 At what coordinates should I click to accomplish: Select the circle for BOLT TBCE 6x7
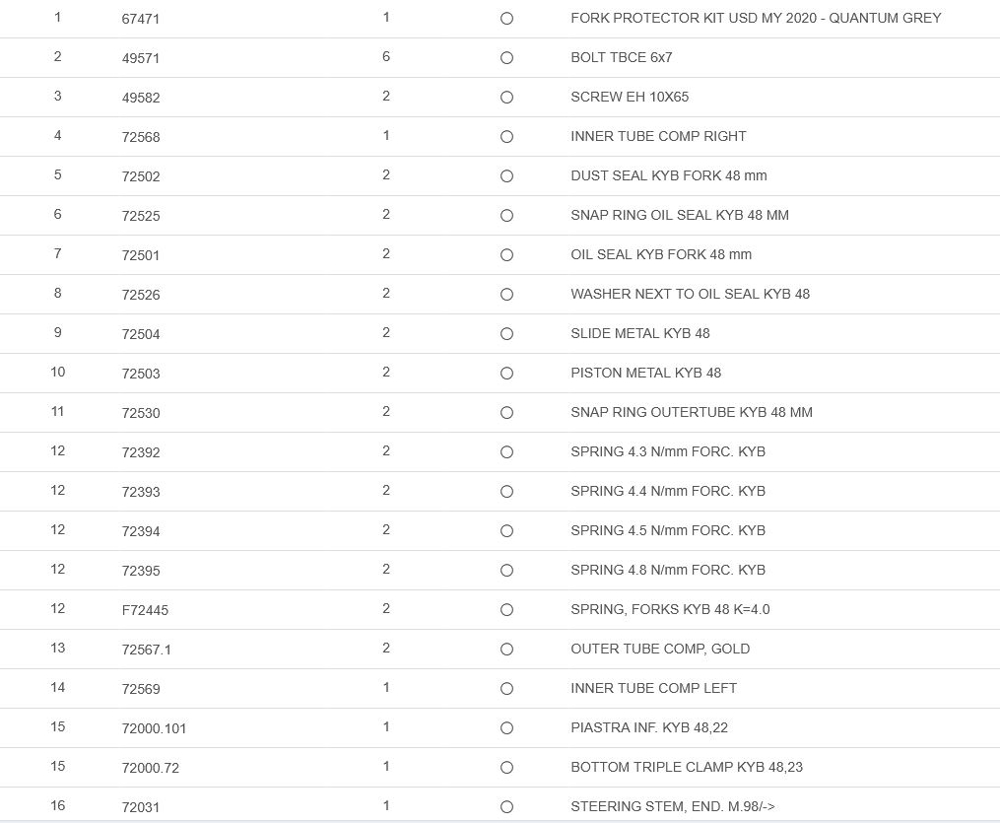506,58
